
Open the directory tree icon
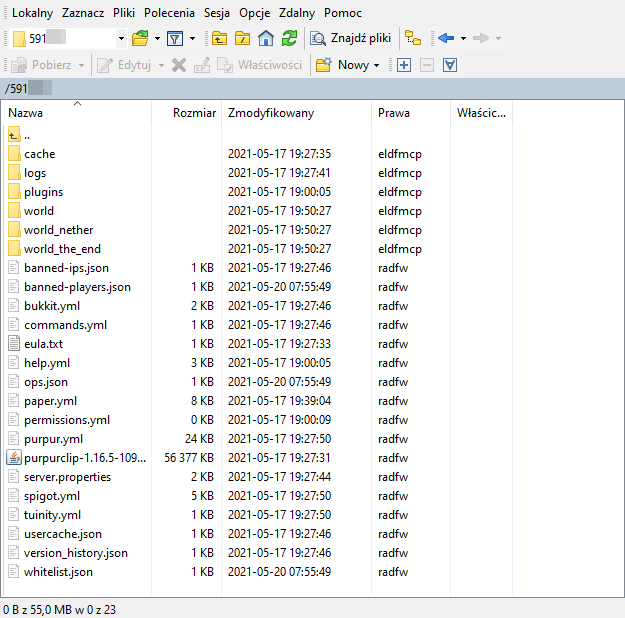412,39
